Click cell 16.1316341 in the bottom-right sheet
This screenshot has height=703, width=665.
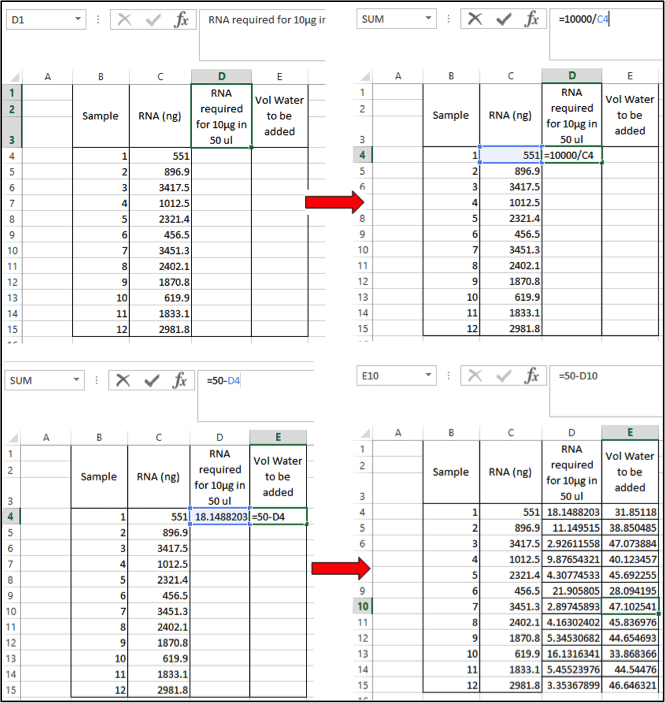[x=572, y=654]
